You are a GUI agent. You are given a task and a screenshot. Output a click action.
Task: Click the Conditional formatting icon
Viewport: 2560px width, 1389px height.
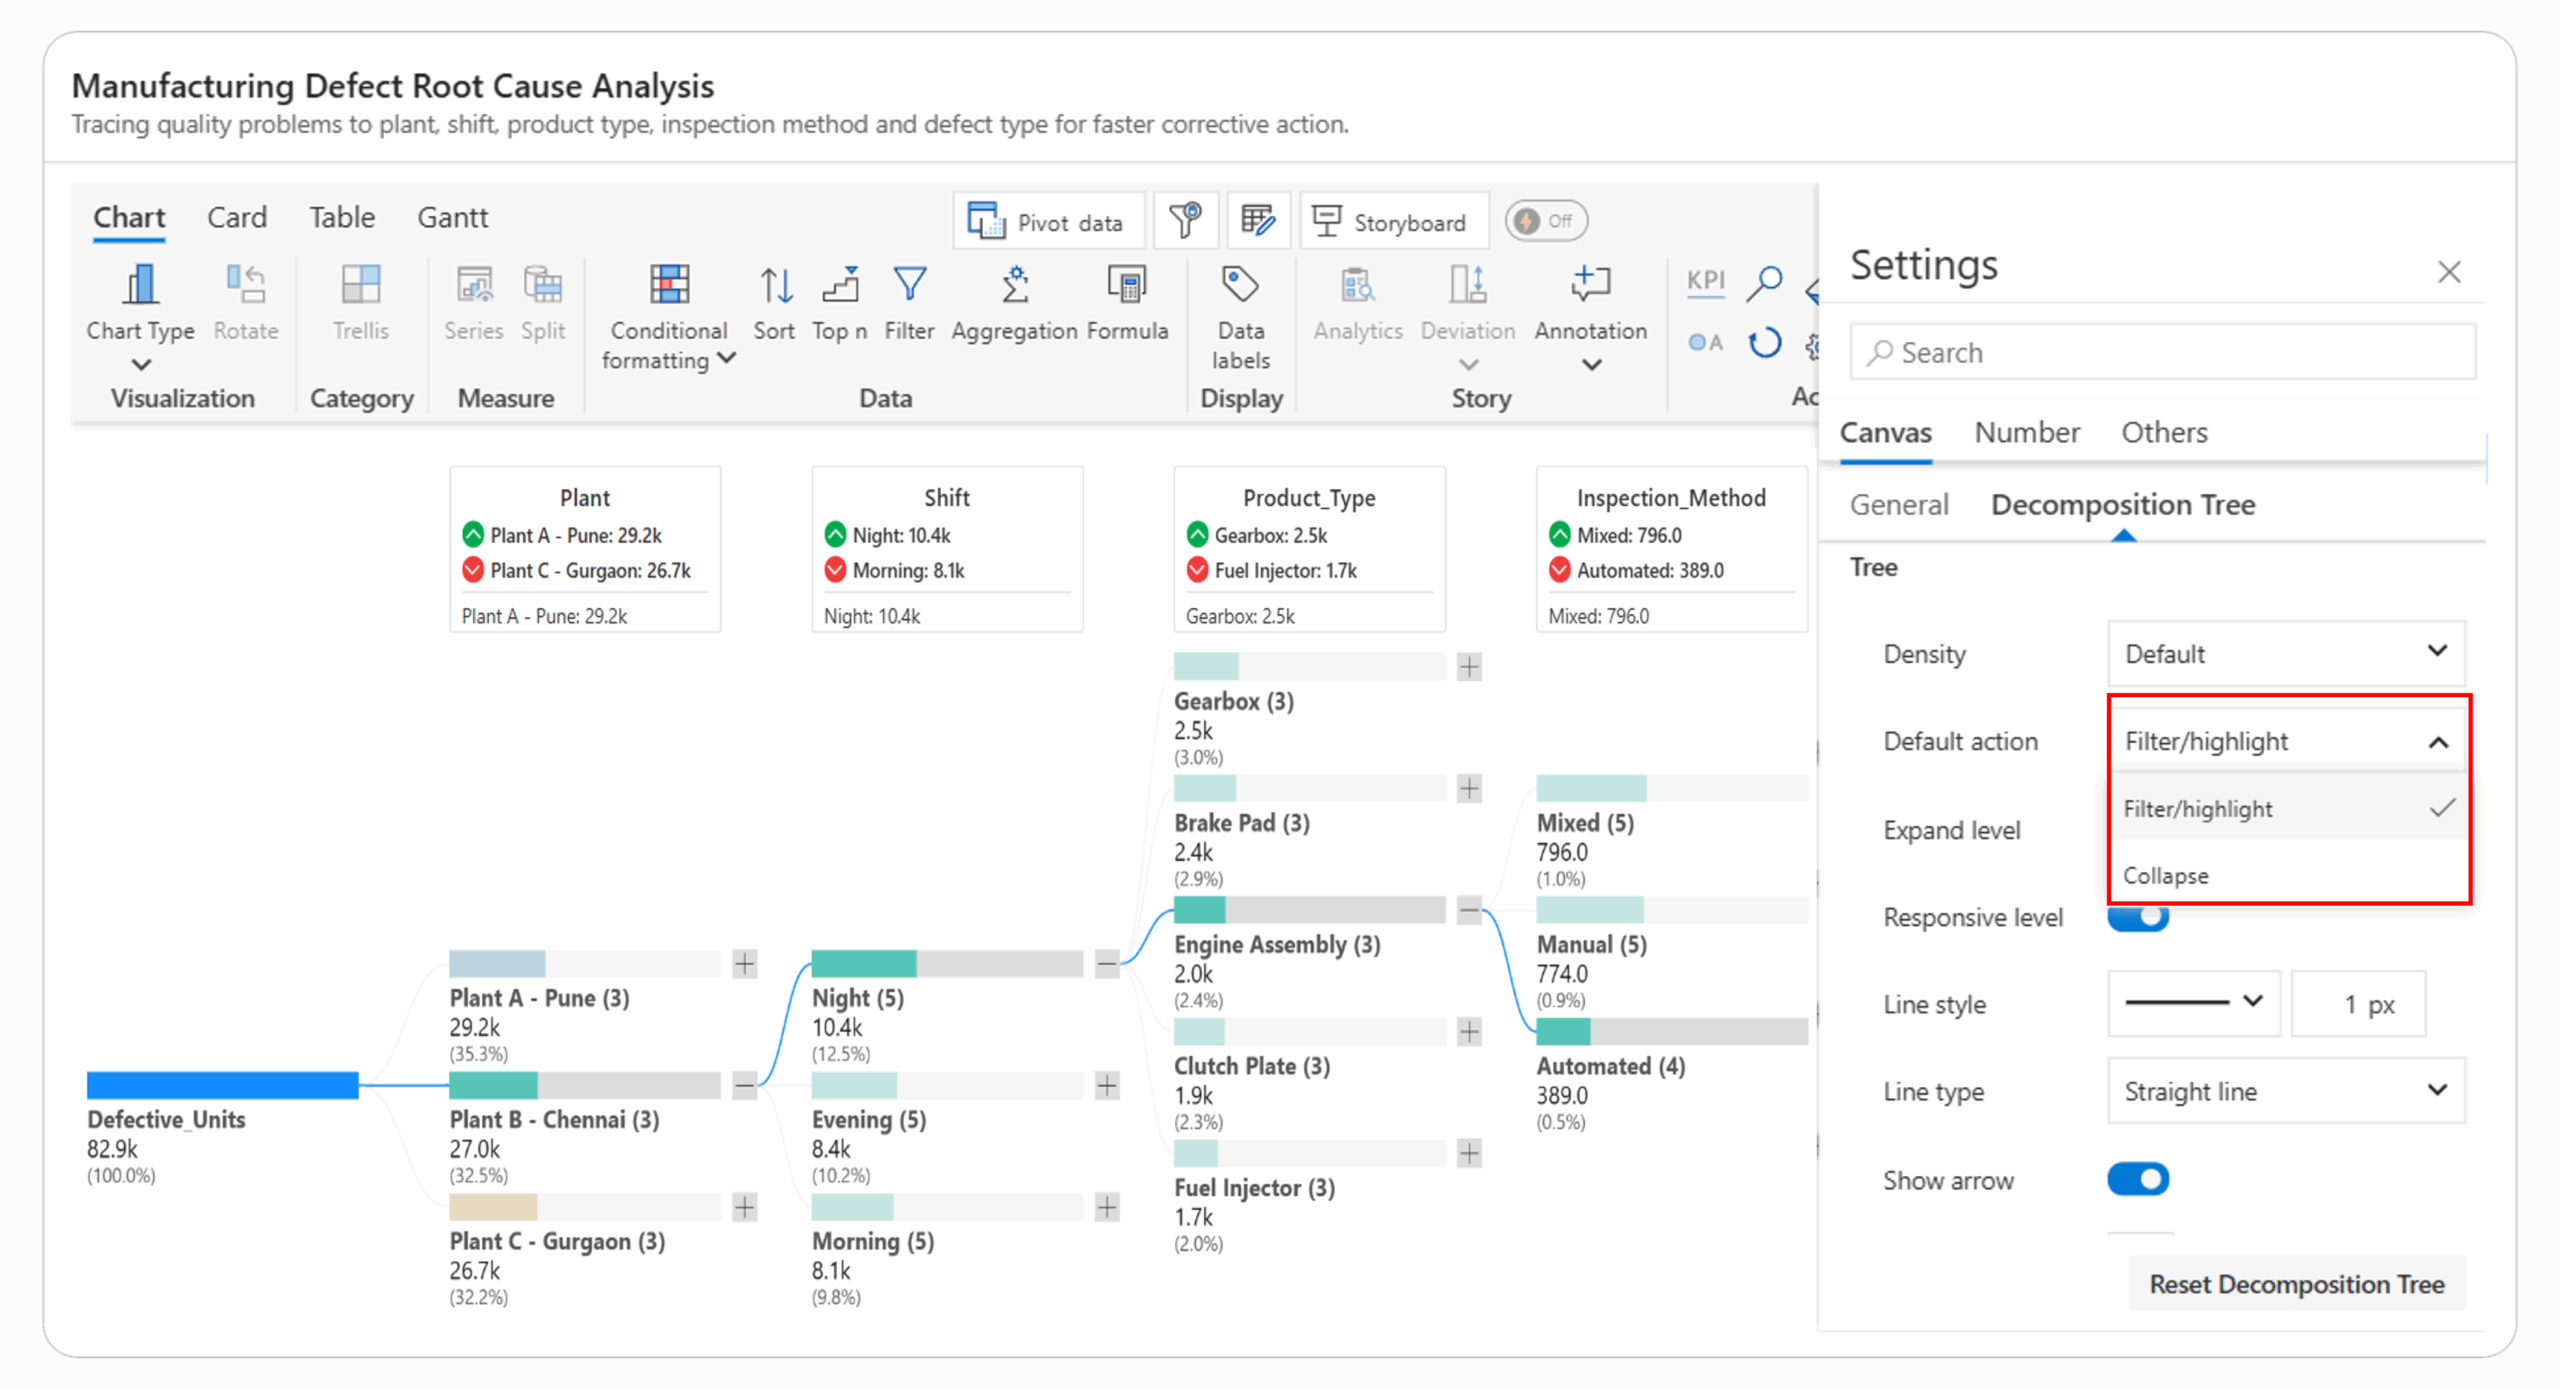(x=669, y=286)
